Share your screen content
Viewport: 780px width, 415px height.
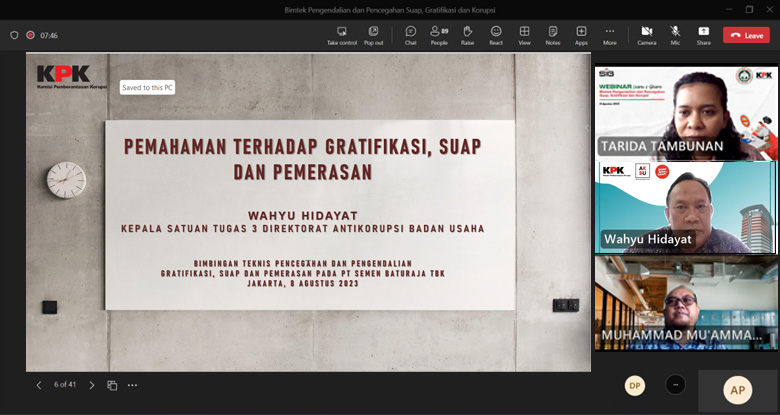704,35
